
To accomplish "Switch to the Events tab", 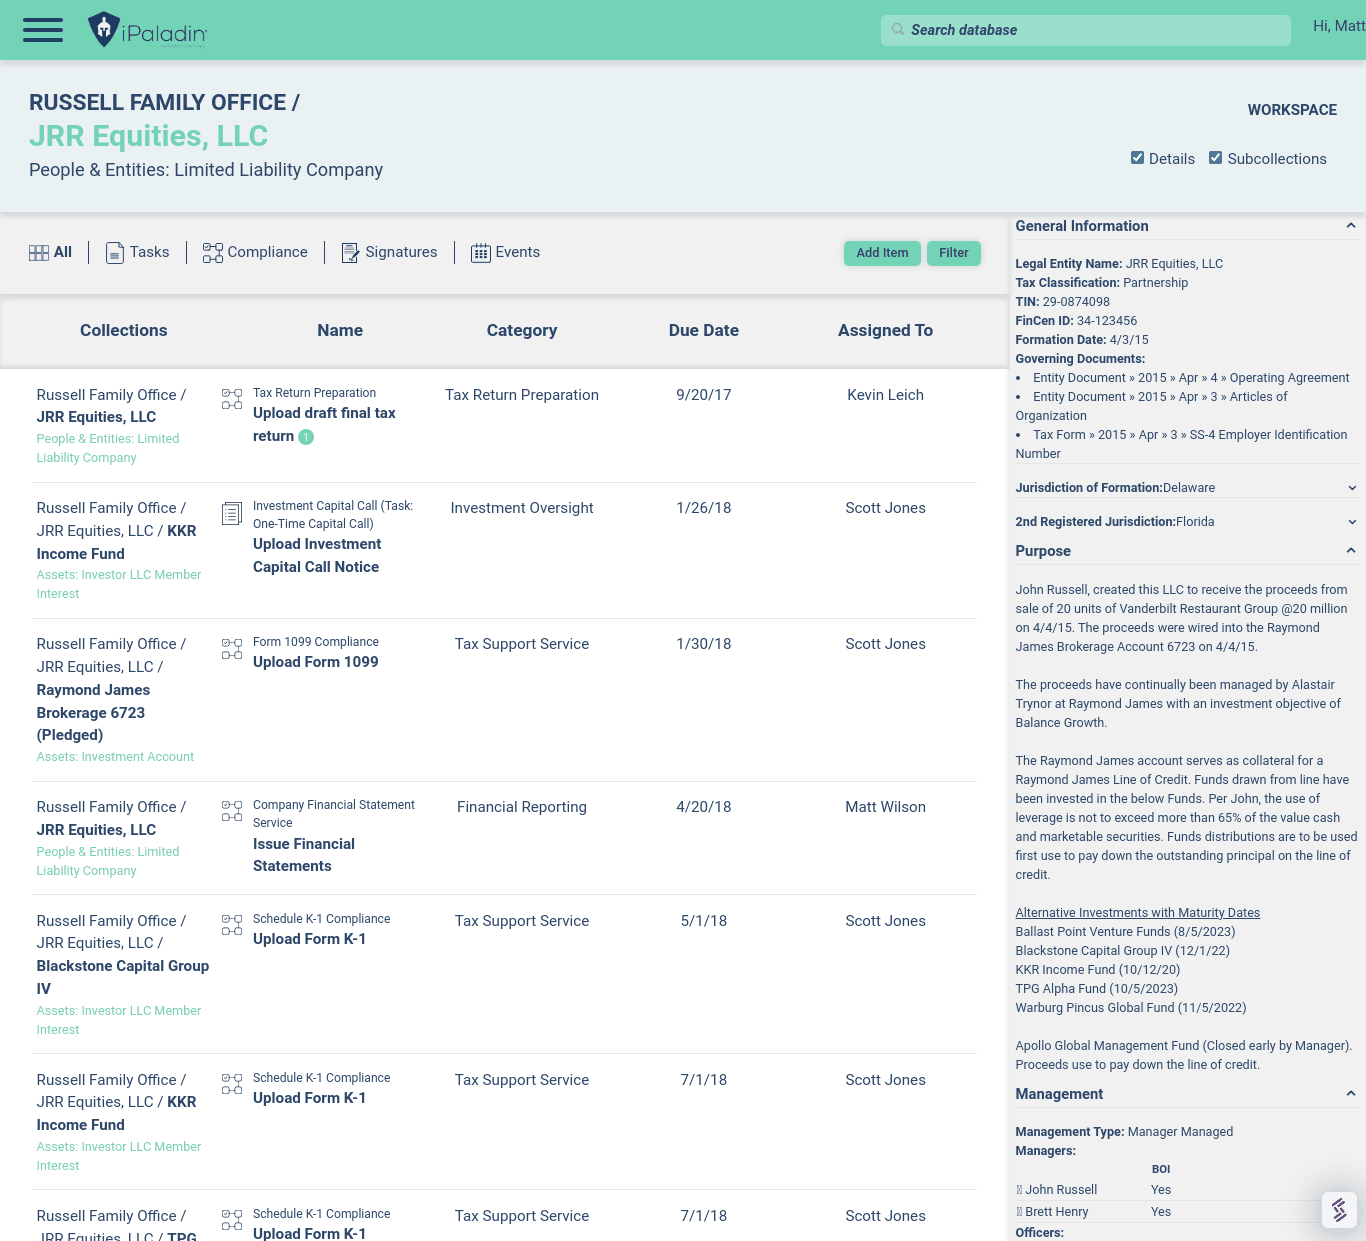I will point(506,252).
